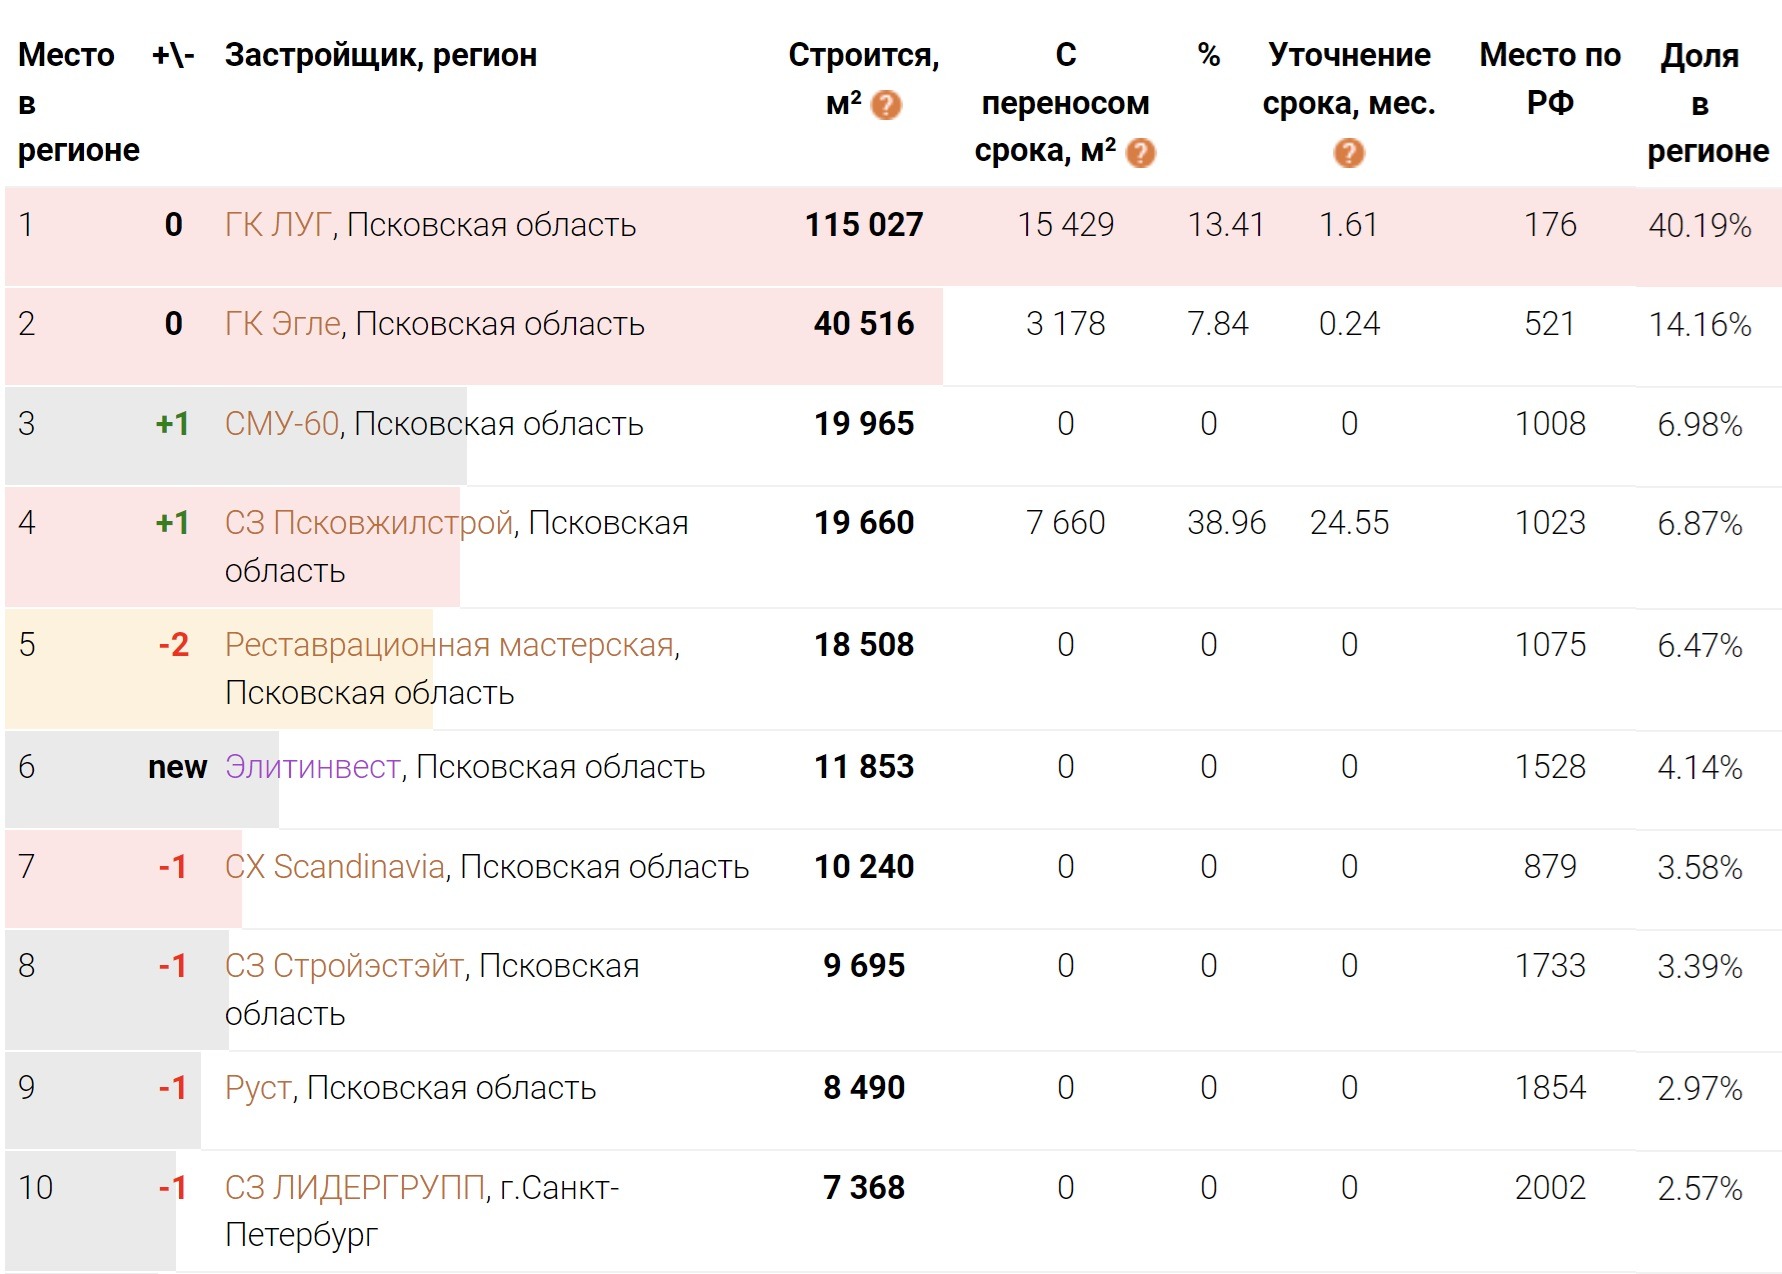Open the СЗ Стройэстэйт link

coord(344,966)
